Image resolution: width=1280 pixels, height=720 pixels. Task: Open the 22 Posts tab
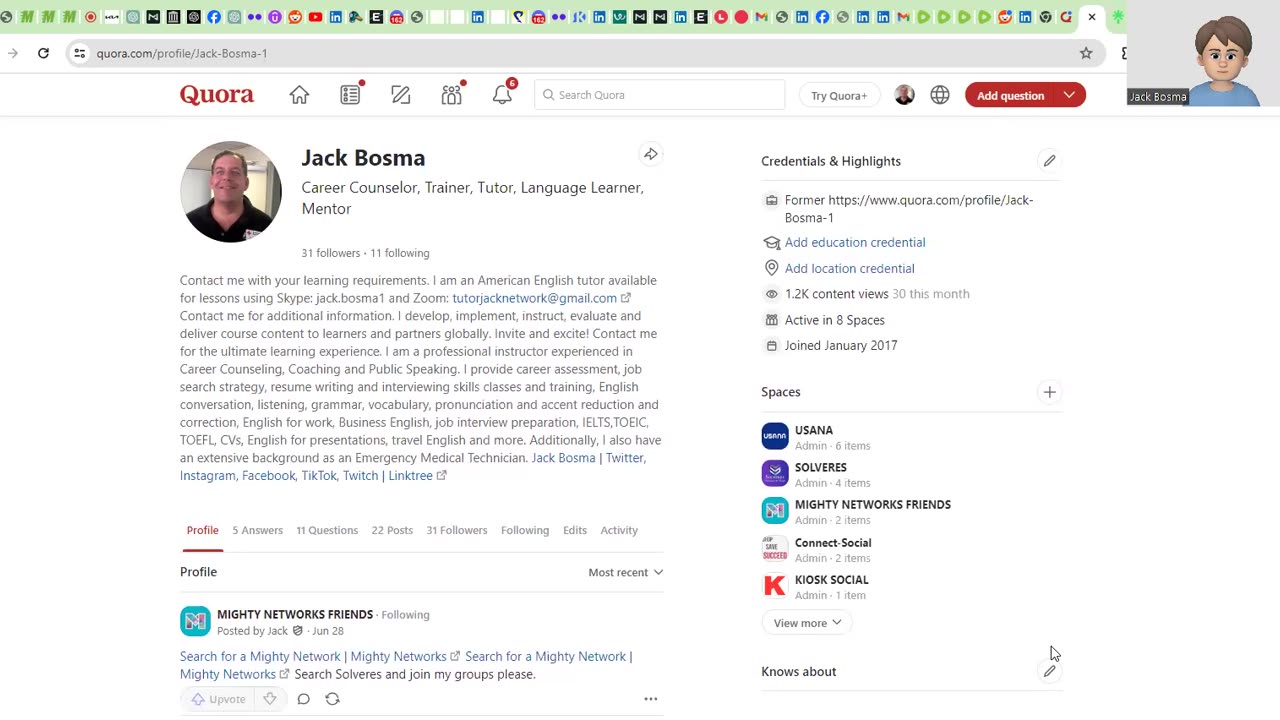[392, 530]
